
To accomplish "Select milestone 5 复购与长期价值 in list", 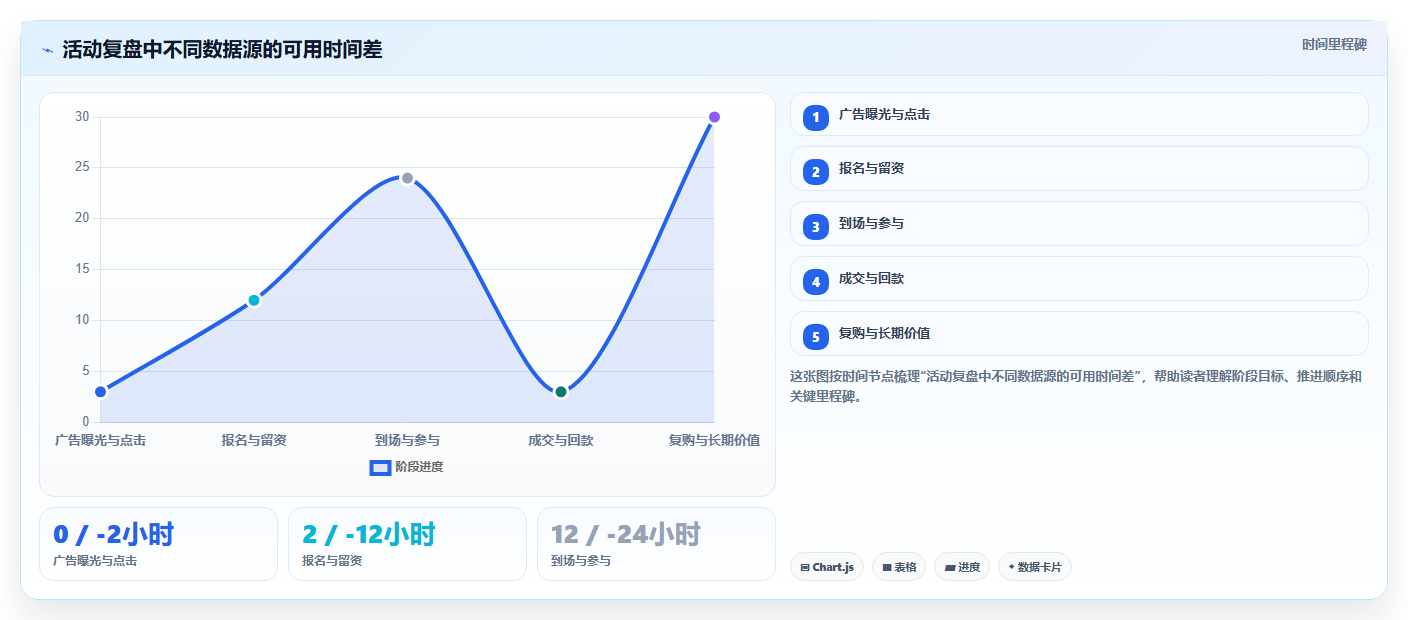I will click(1079, 333).
